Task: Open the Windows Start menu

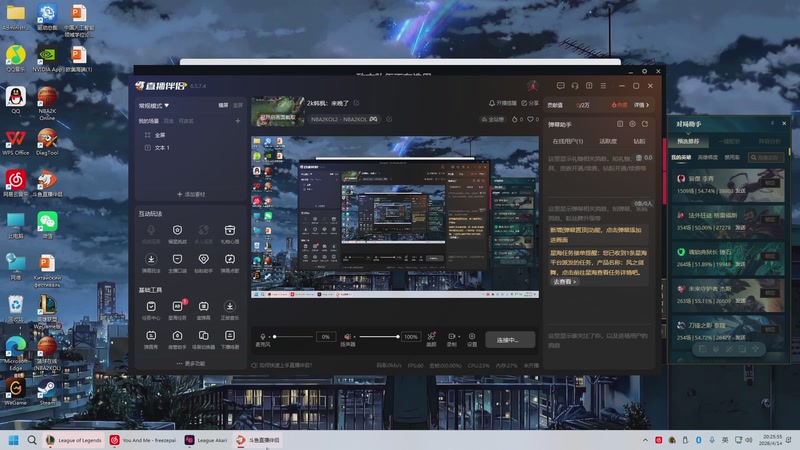Action: point(14,440)
